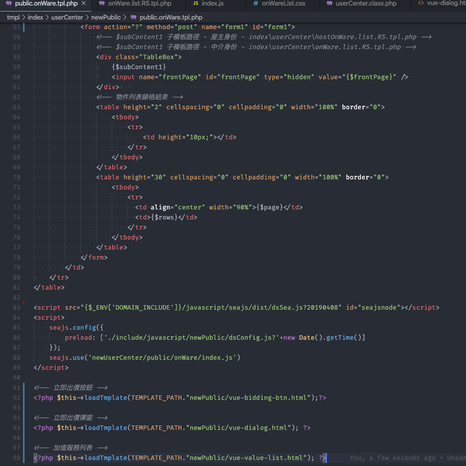Click '{$page}' on line 73
Image resolution: width=466 pixels, height=466 pixels.
coord(270,207)
